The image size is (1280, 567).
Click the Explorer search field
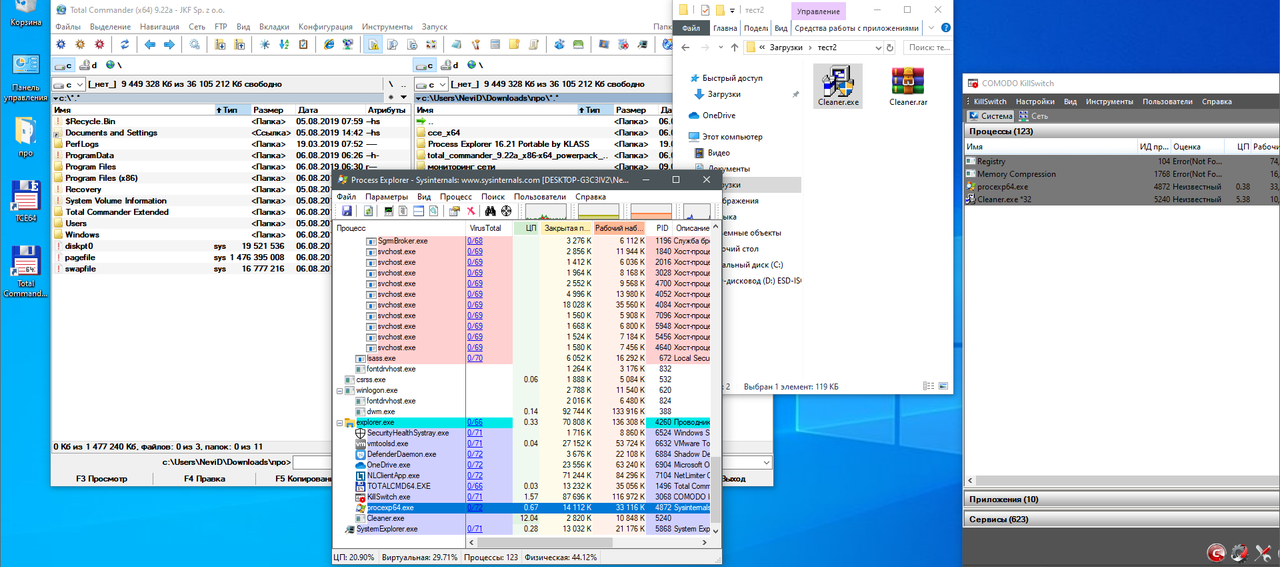927,47
